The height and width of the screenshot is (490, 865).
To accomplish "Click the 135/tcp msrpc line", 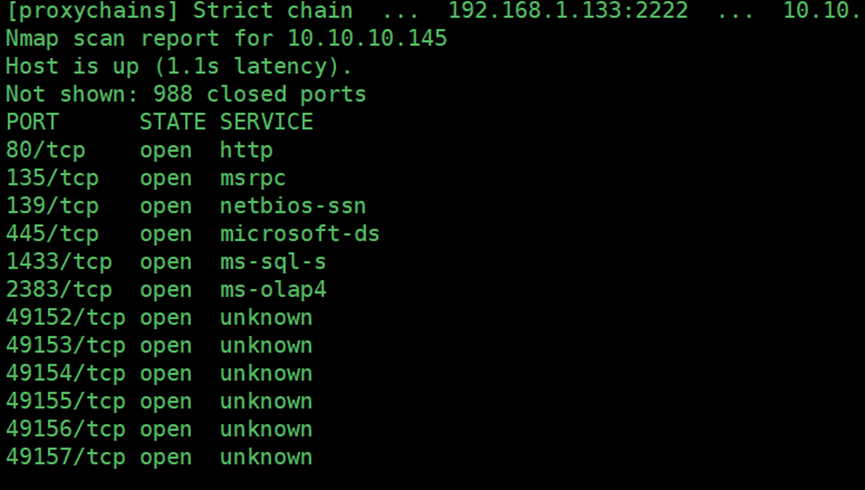I will (146, 178).
